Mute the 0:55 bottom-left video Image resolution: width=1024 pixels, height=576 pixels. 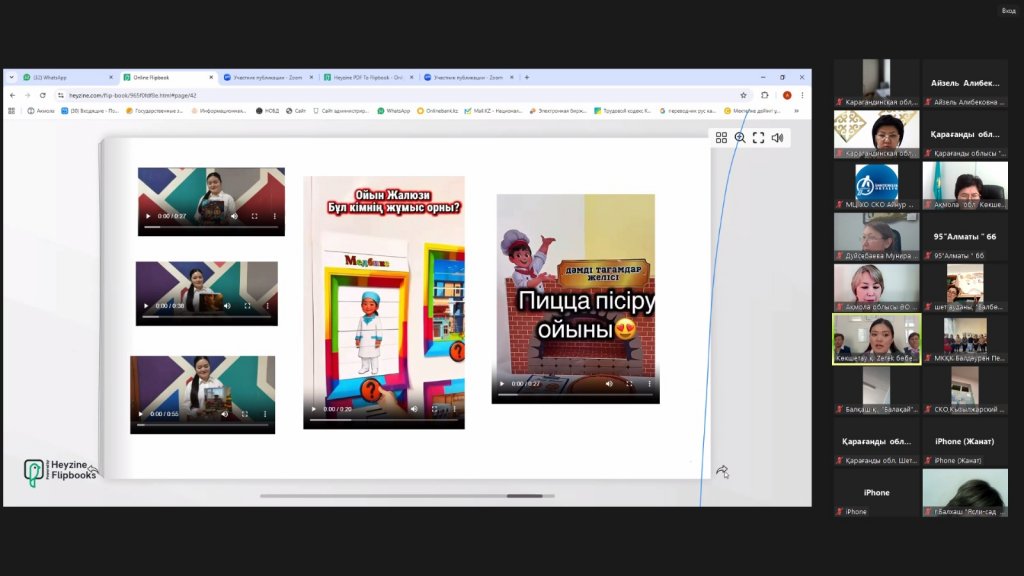point(223,414)
